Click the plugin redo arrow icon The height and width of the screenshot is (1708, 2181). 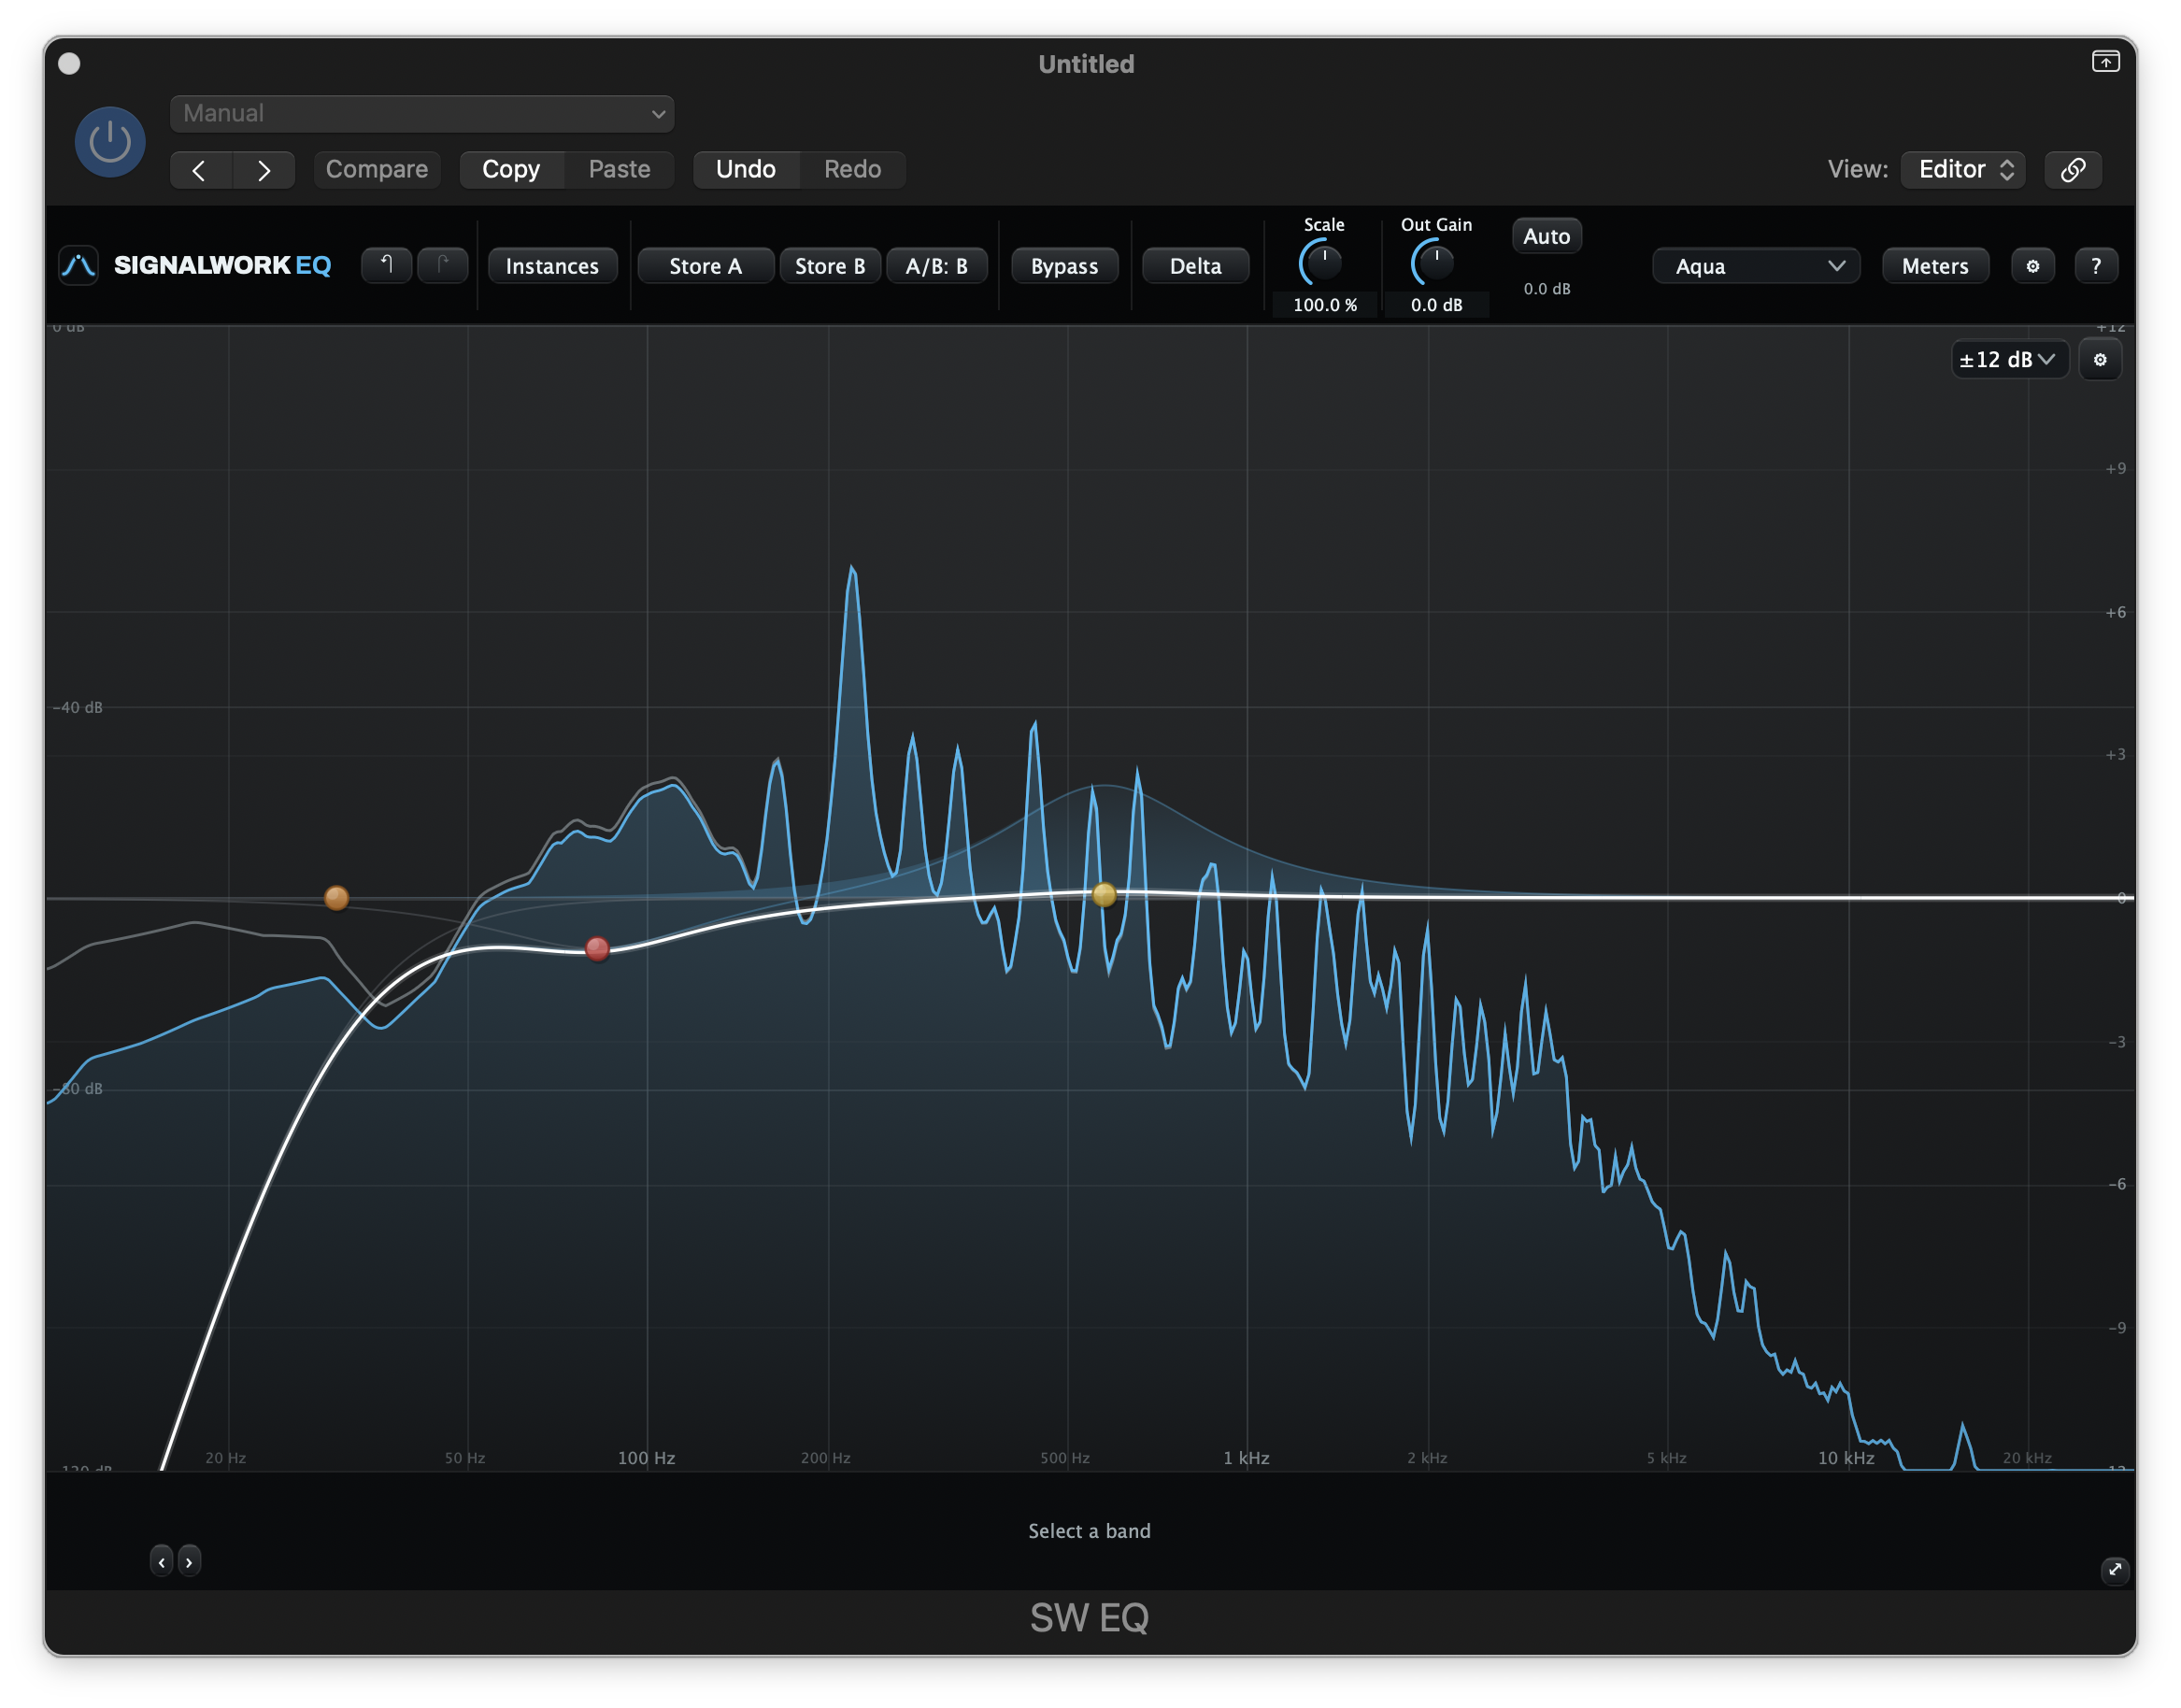[x=443, y=265]
